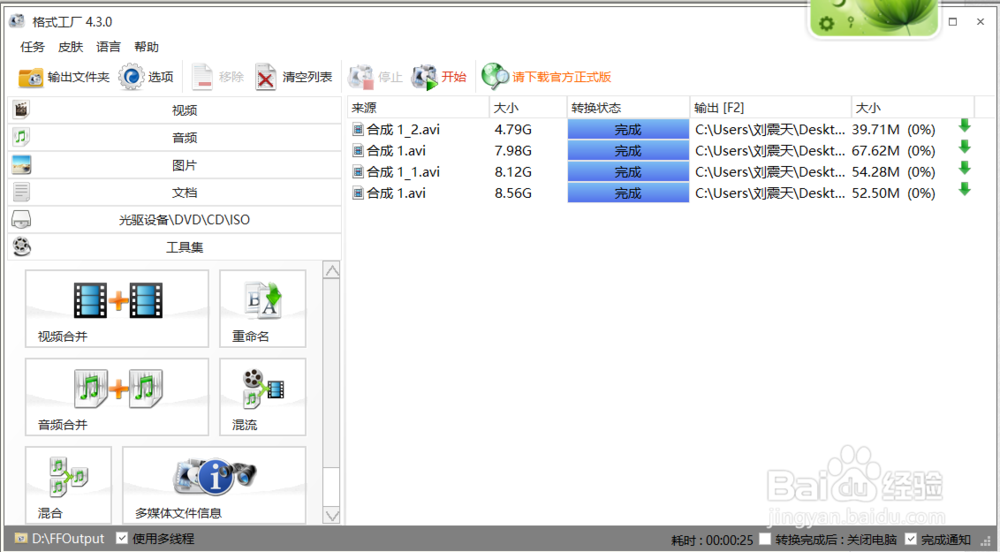This screenshot has width=1000, height=552.
Task: Click the tool panel scroll-down arrow
Action: tap(332, 515)
